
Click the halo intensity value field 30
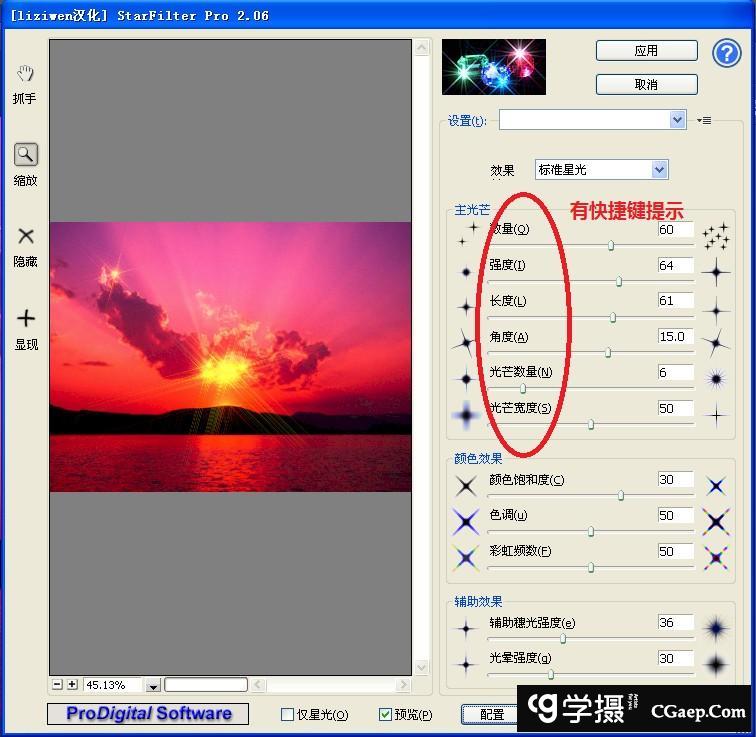[675, 658]
